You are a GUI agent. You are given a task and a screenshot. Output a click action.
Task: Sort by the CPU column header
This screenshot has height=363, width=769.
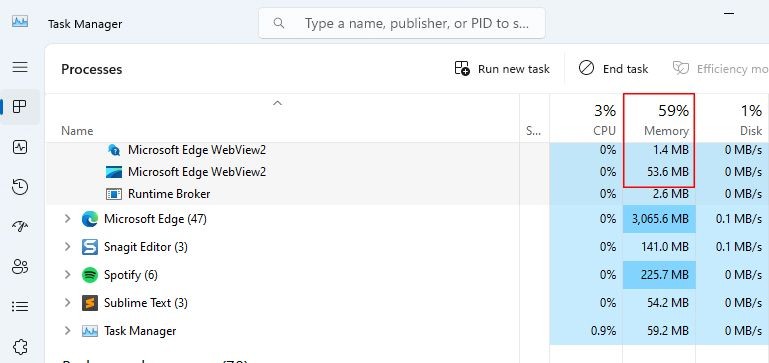click(x=586, y=118)
